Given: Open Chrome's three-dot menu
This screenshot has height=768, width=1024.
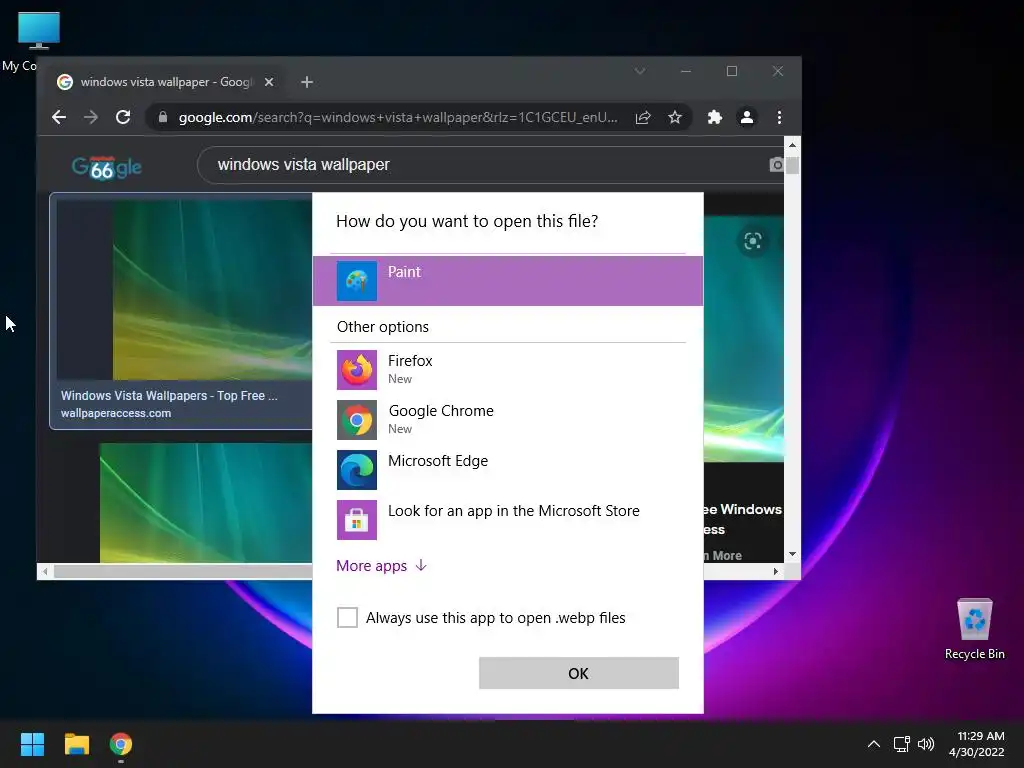Looking at the screenshot, I should [779, 117].
